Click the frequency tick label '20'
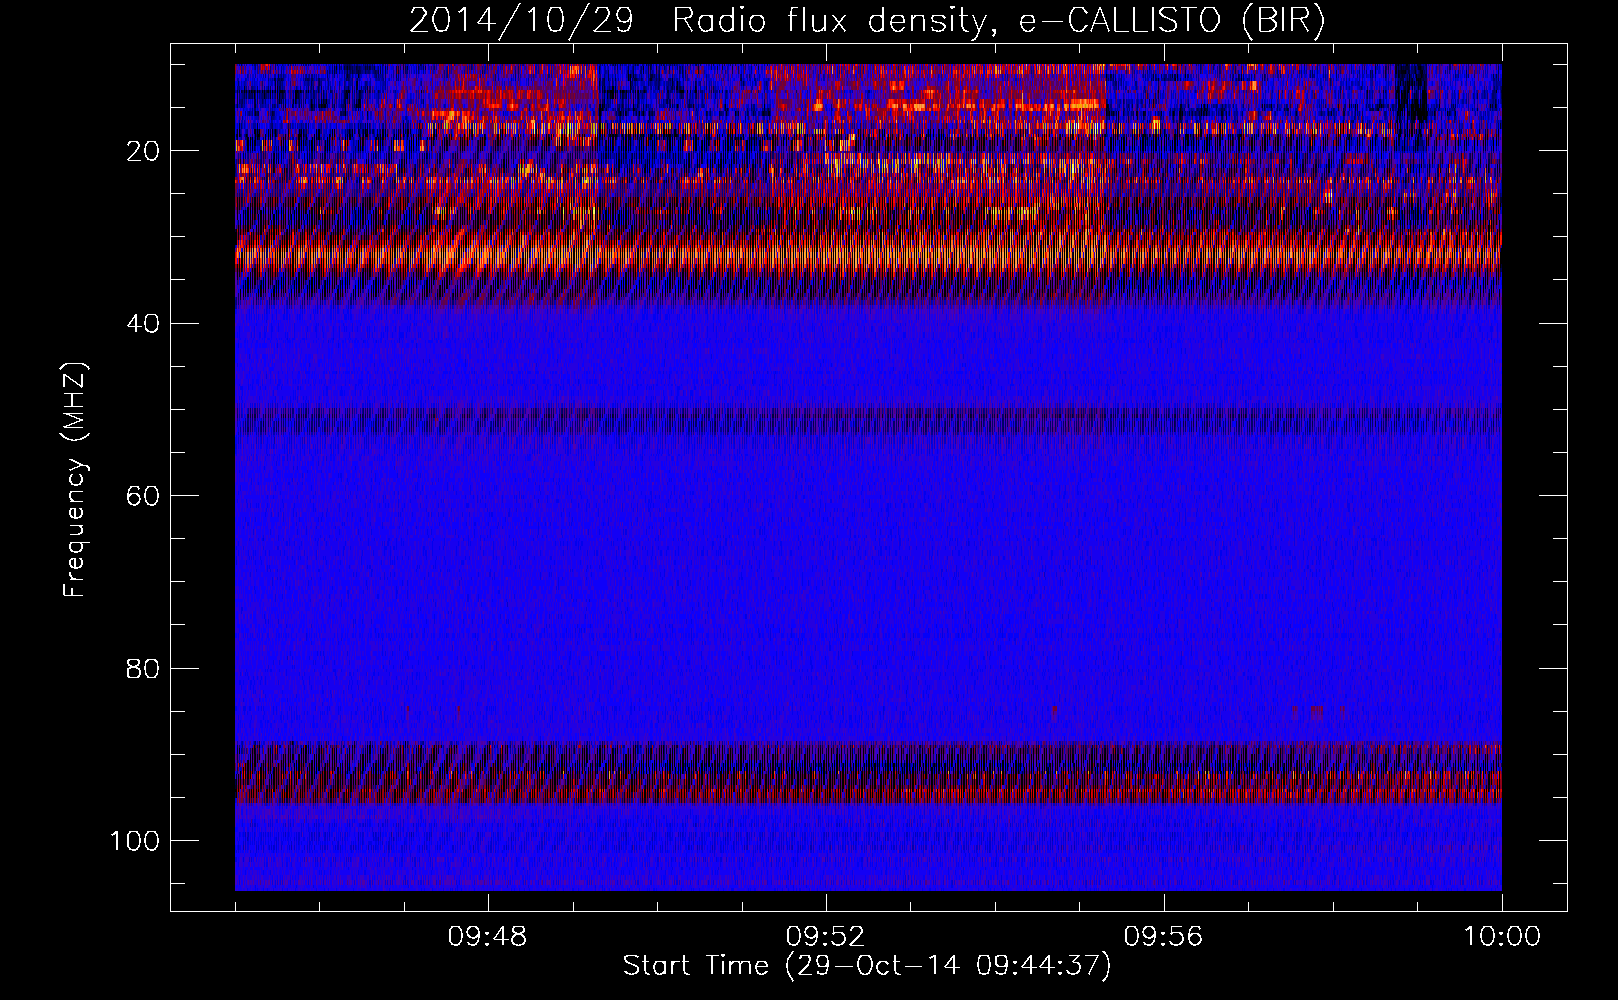The image size is (1618, 1000). [x=144, y=151]
